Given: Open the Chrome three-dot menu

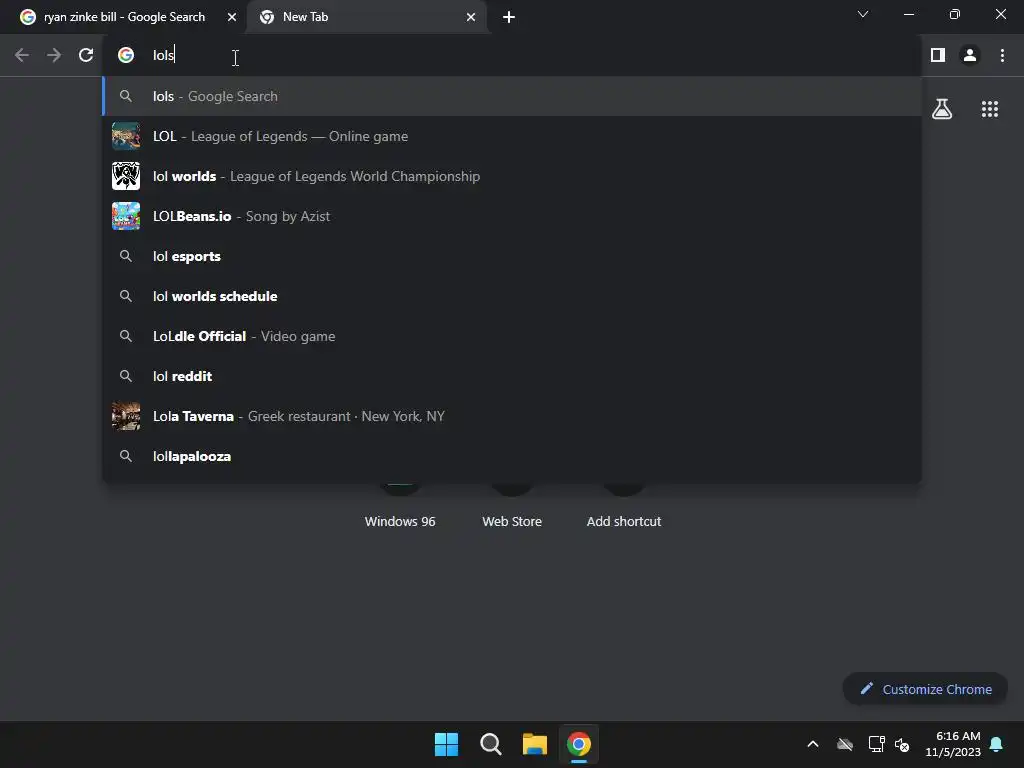Looking at the screenshot, I should pyautogui.click(x=1002, y=56).
